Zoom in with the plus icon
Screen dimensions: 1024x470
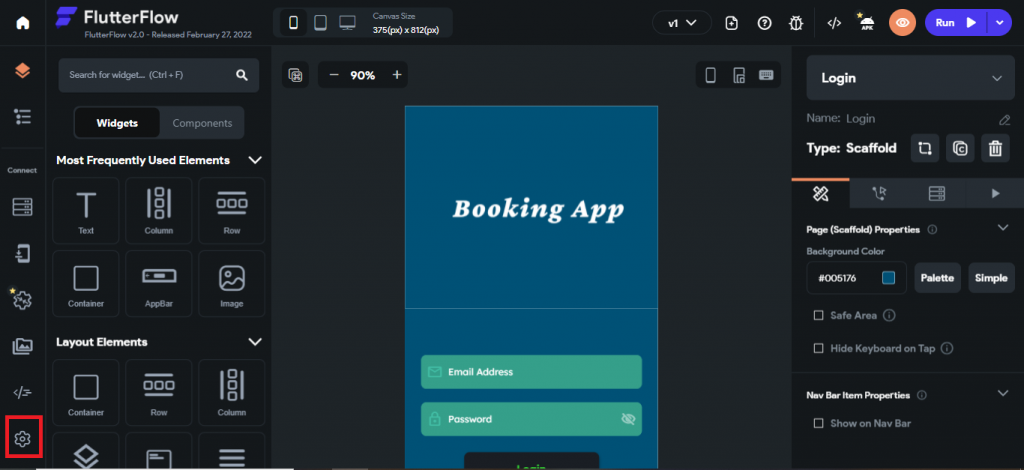point(396,75)
